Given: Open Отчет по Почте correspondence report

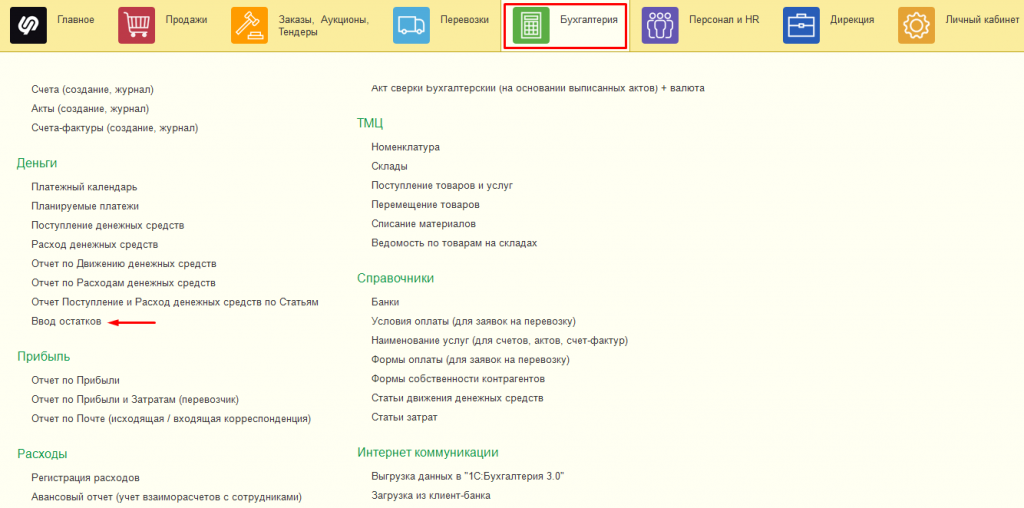Looking at the screenshot, I should [x=171, y=419].
